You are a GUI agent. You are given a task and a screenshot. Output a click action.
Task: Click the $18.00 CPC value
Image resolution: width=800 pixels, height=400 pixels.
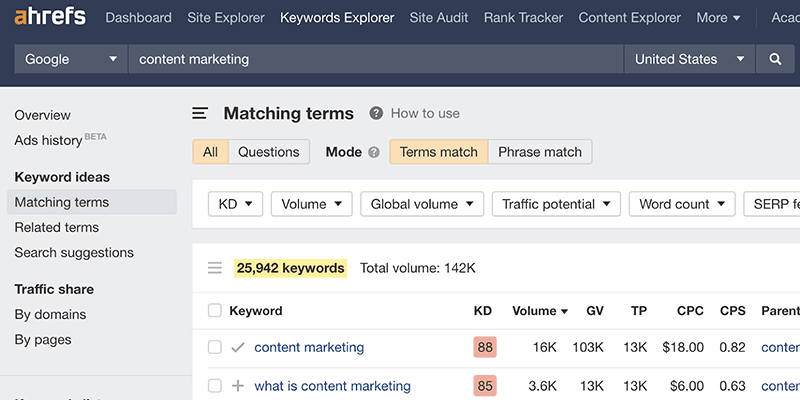tap(683, 347)
